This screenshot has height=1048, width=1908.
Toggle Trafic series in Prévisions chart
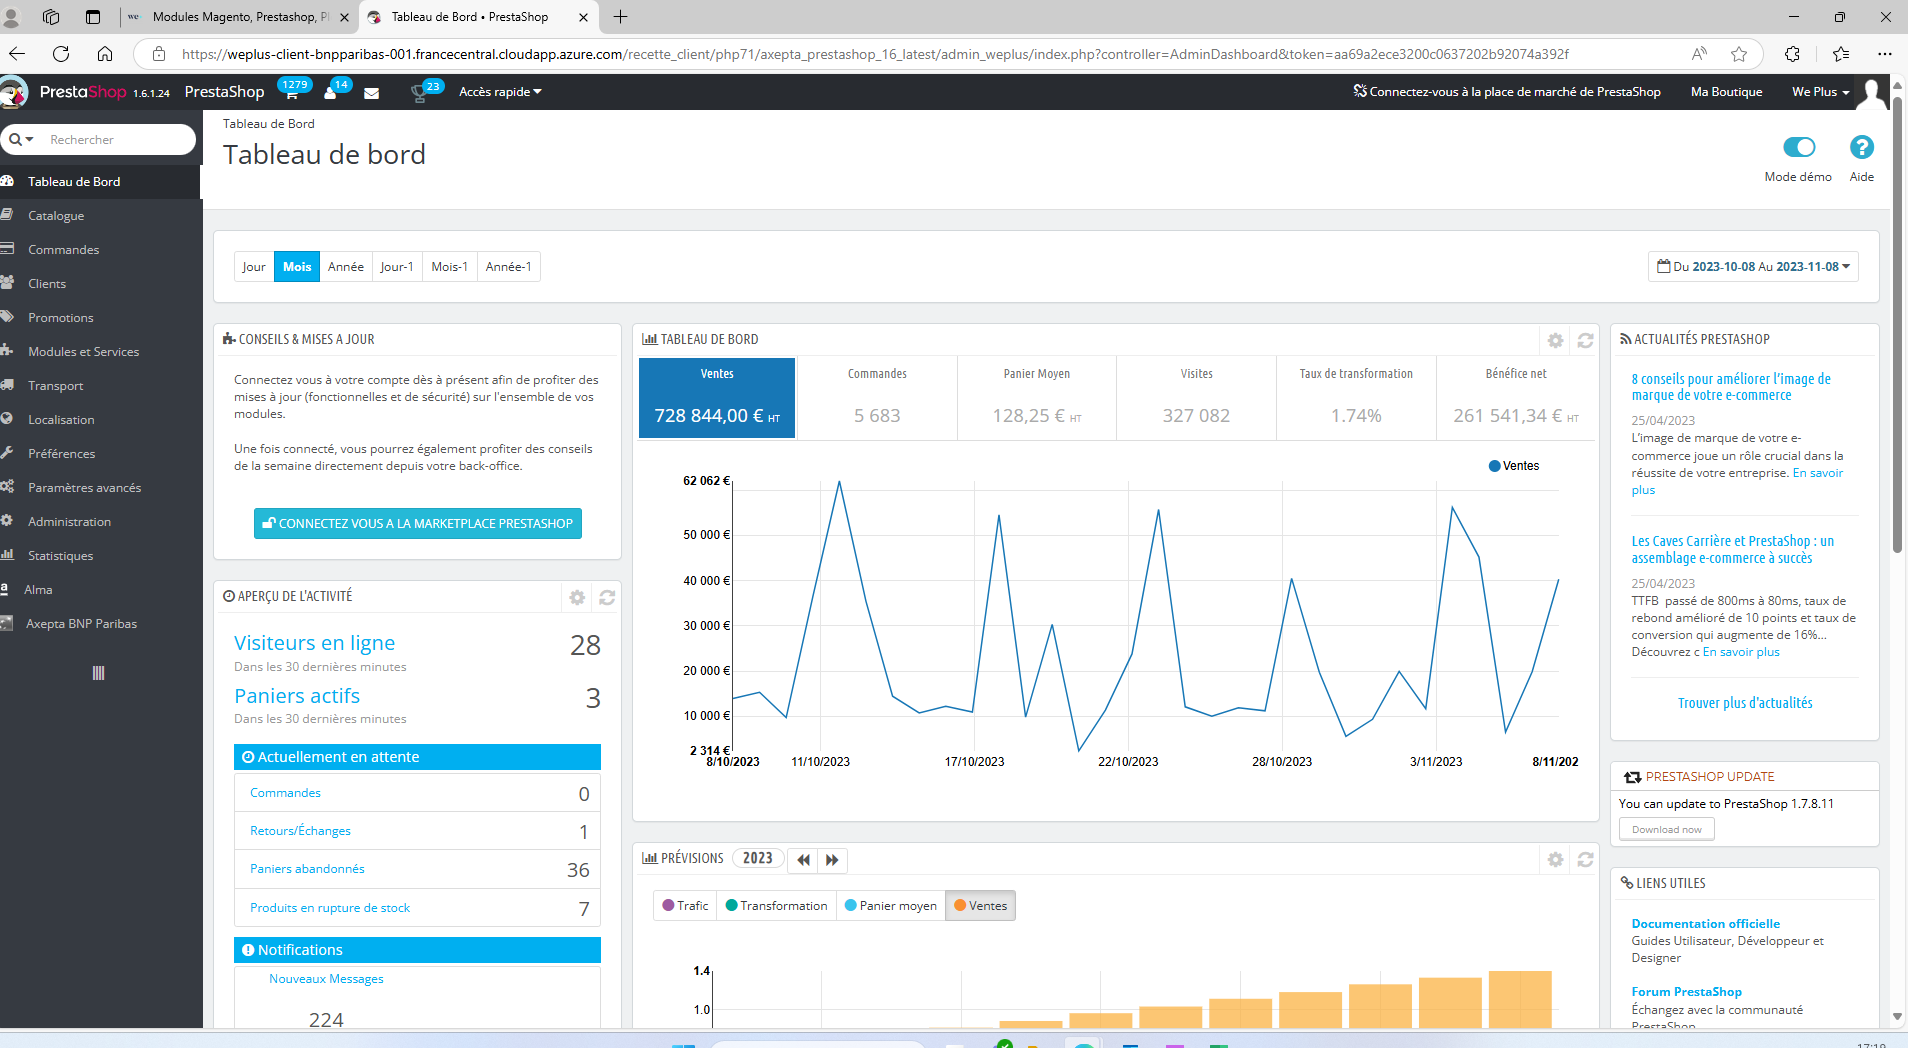point(685,906)
